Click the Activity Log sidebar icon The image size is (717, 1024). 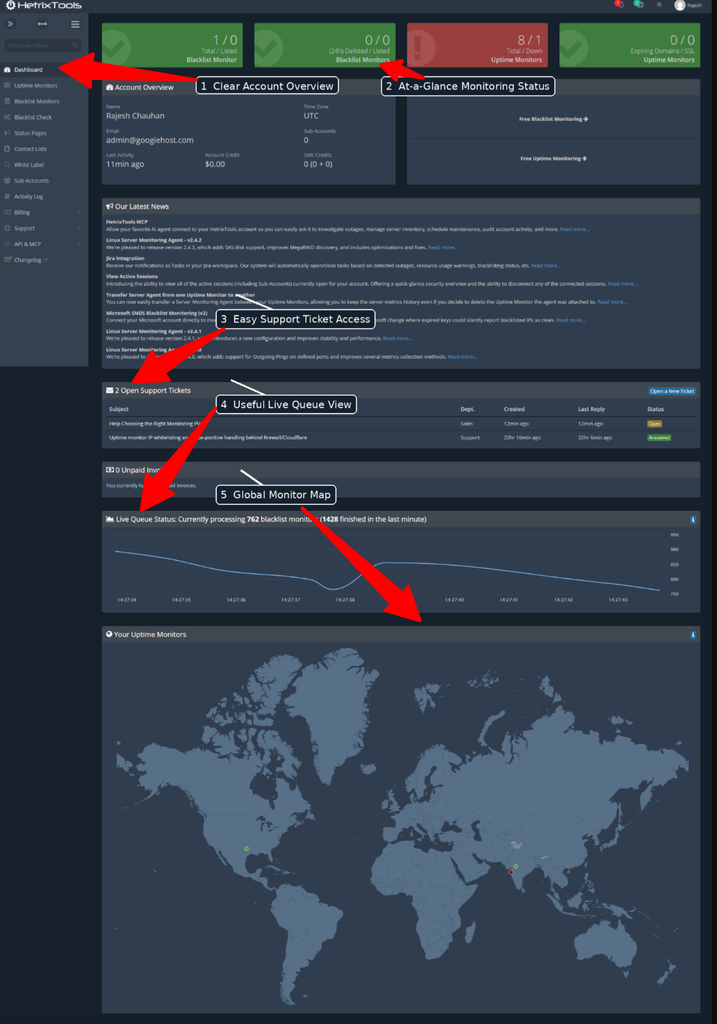tap(7, 197)
